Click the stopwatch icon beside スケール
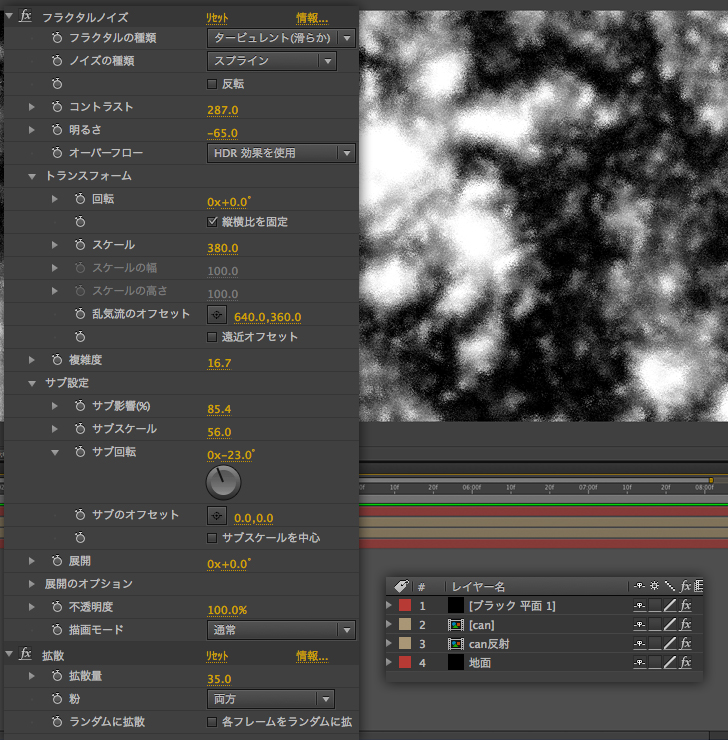 tap(80, 245)
